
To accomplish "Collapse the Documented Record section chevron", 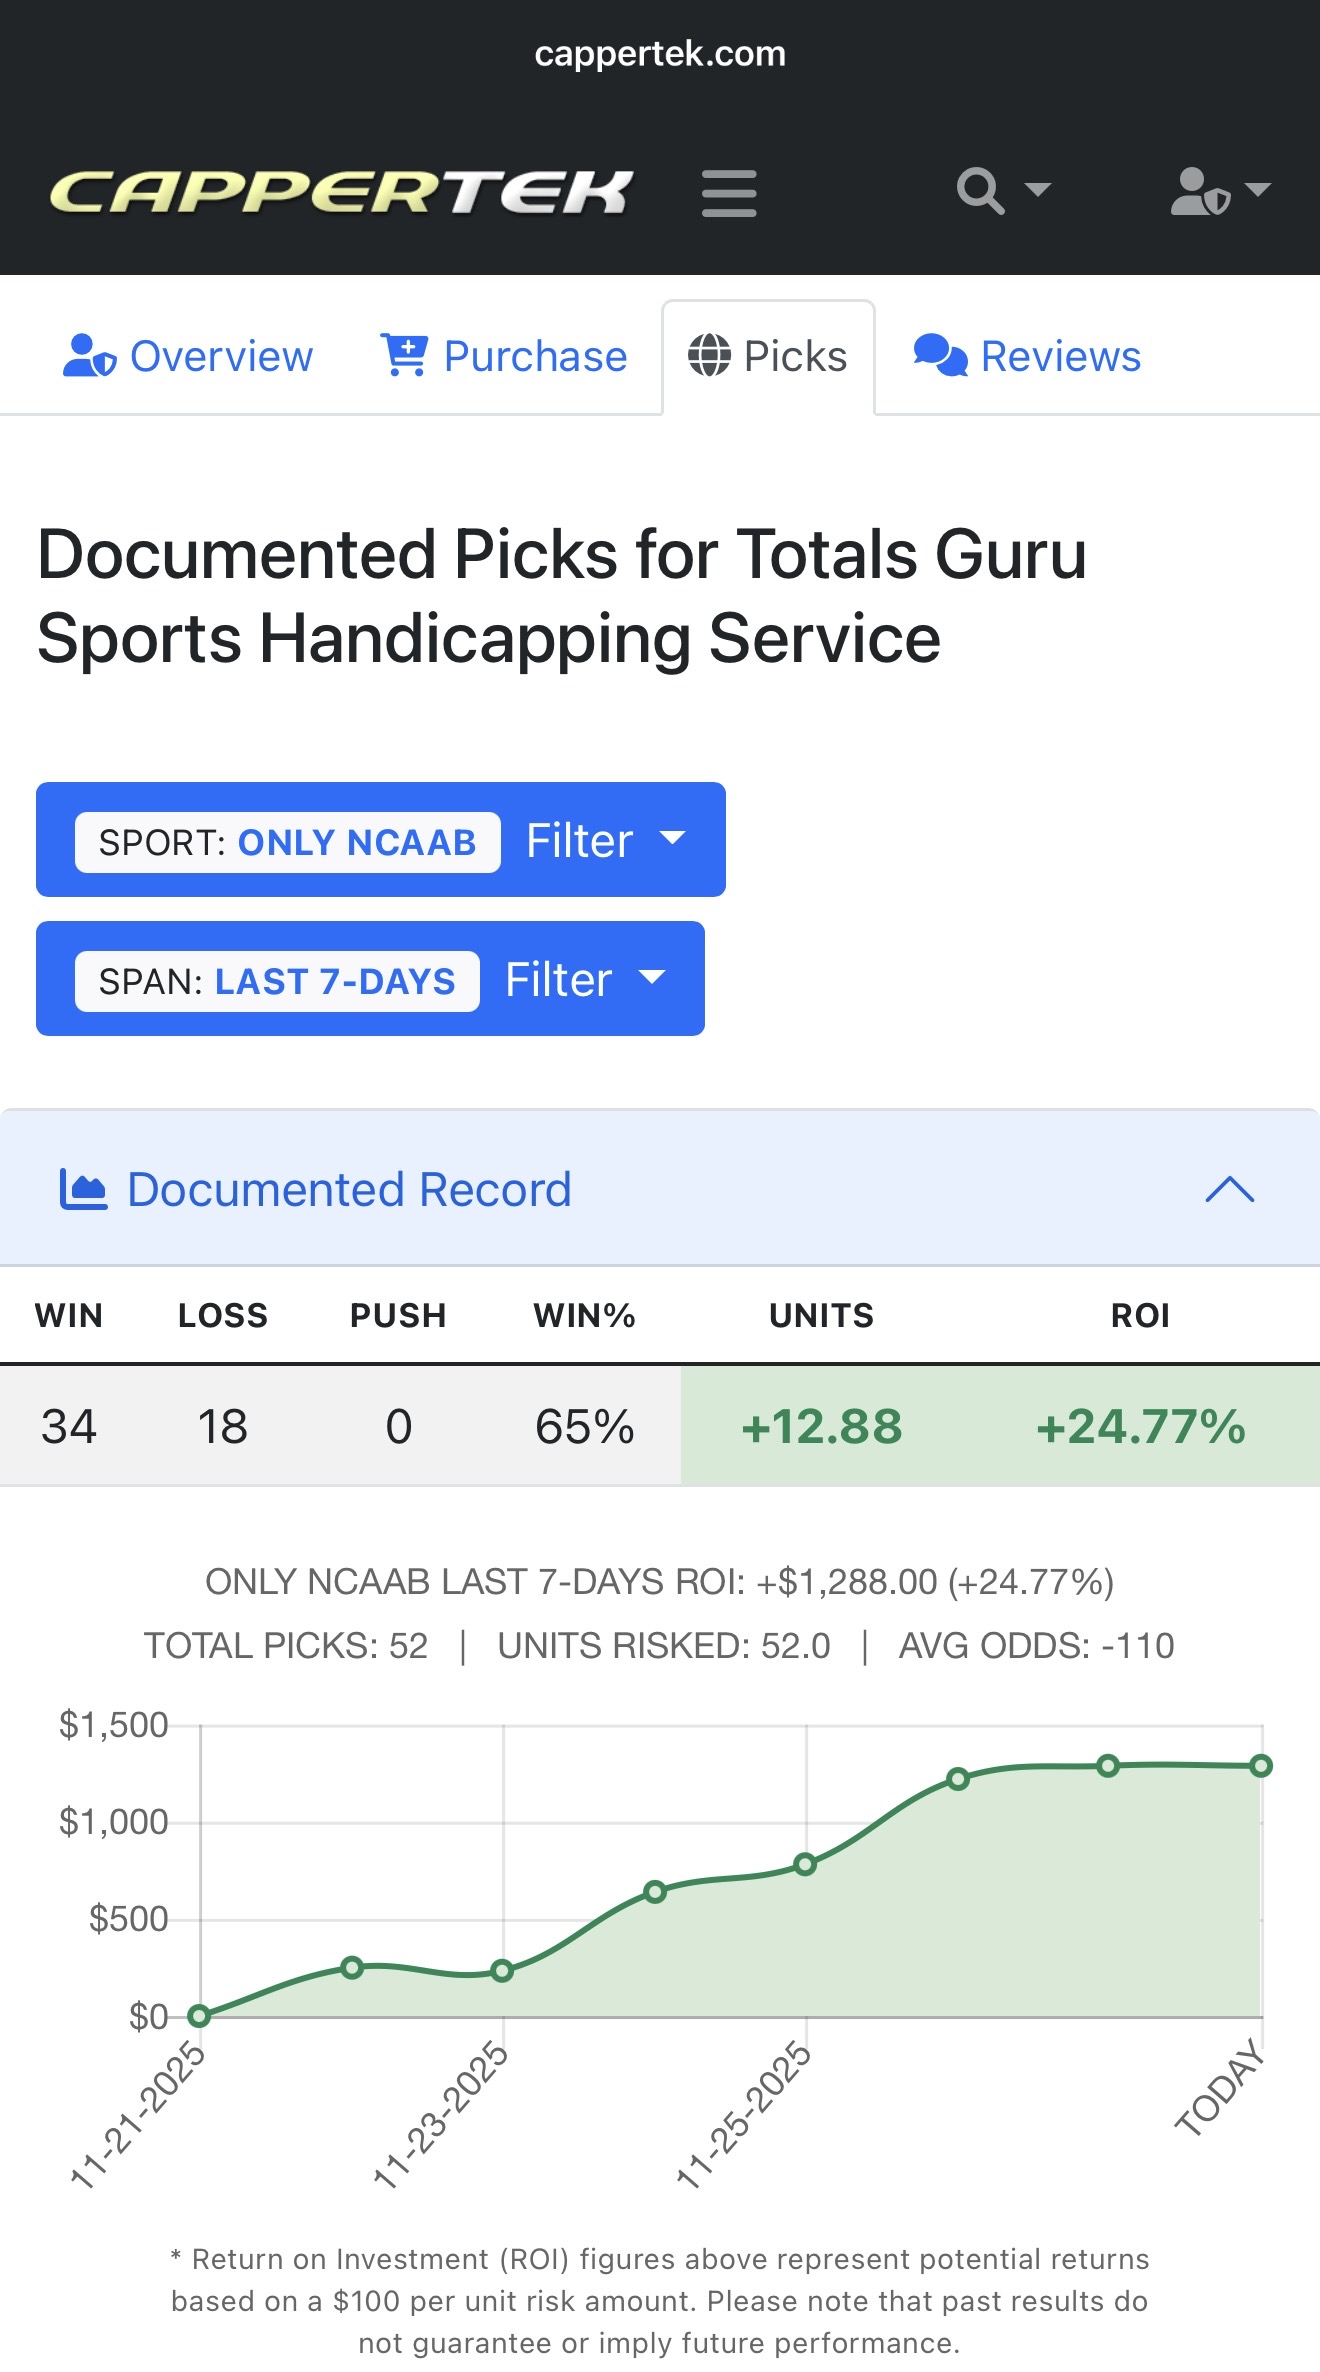I will [x=1229, y=1189].
